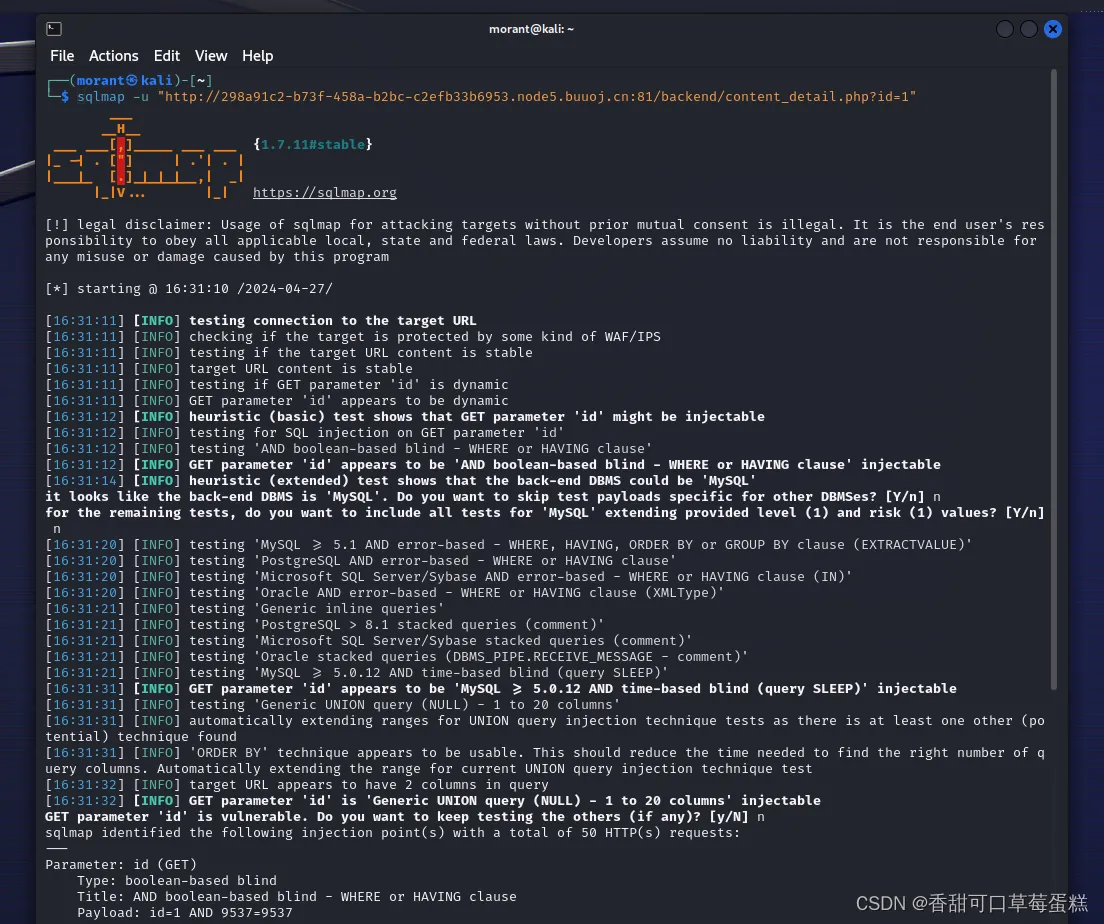Click the version text {1.7.11#stable}
Screen dimensions: 1104x924
[313, 144]
